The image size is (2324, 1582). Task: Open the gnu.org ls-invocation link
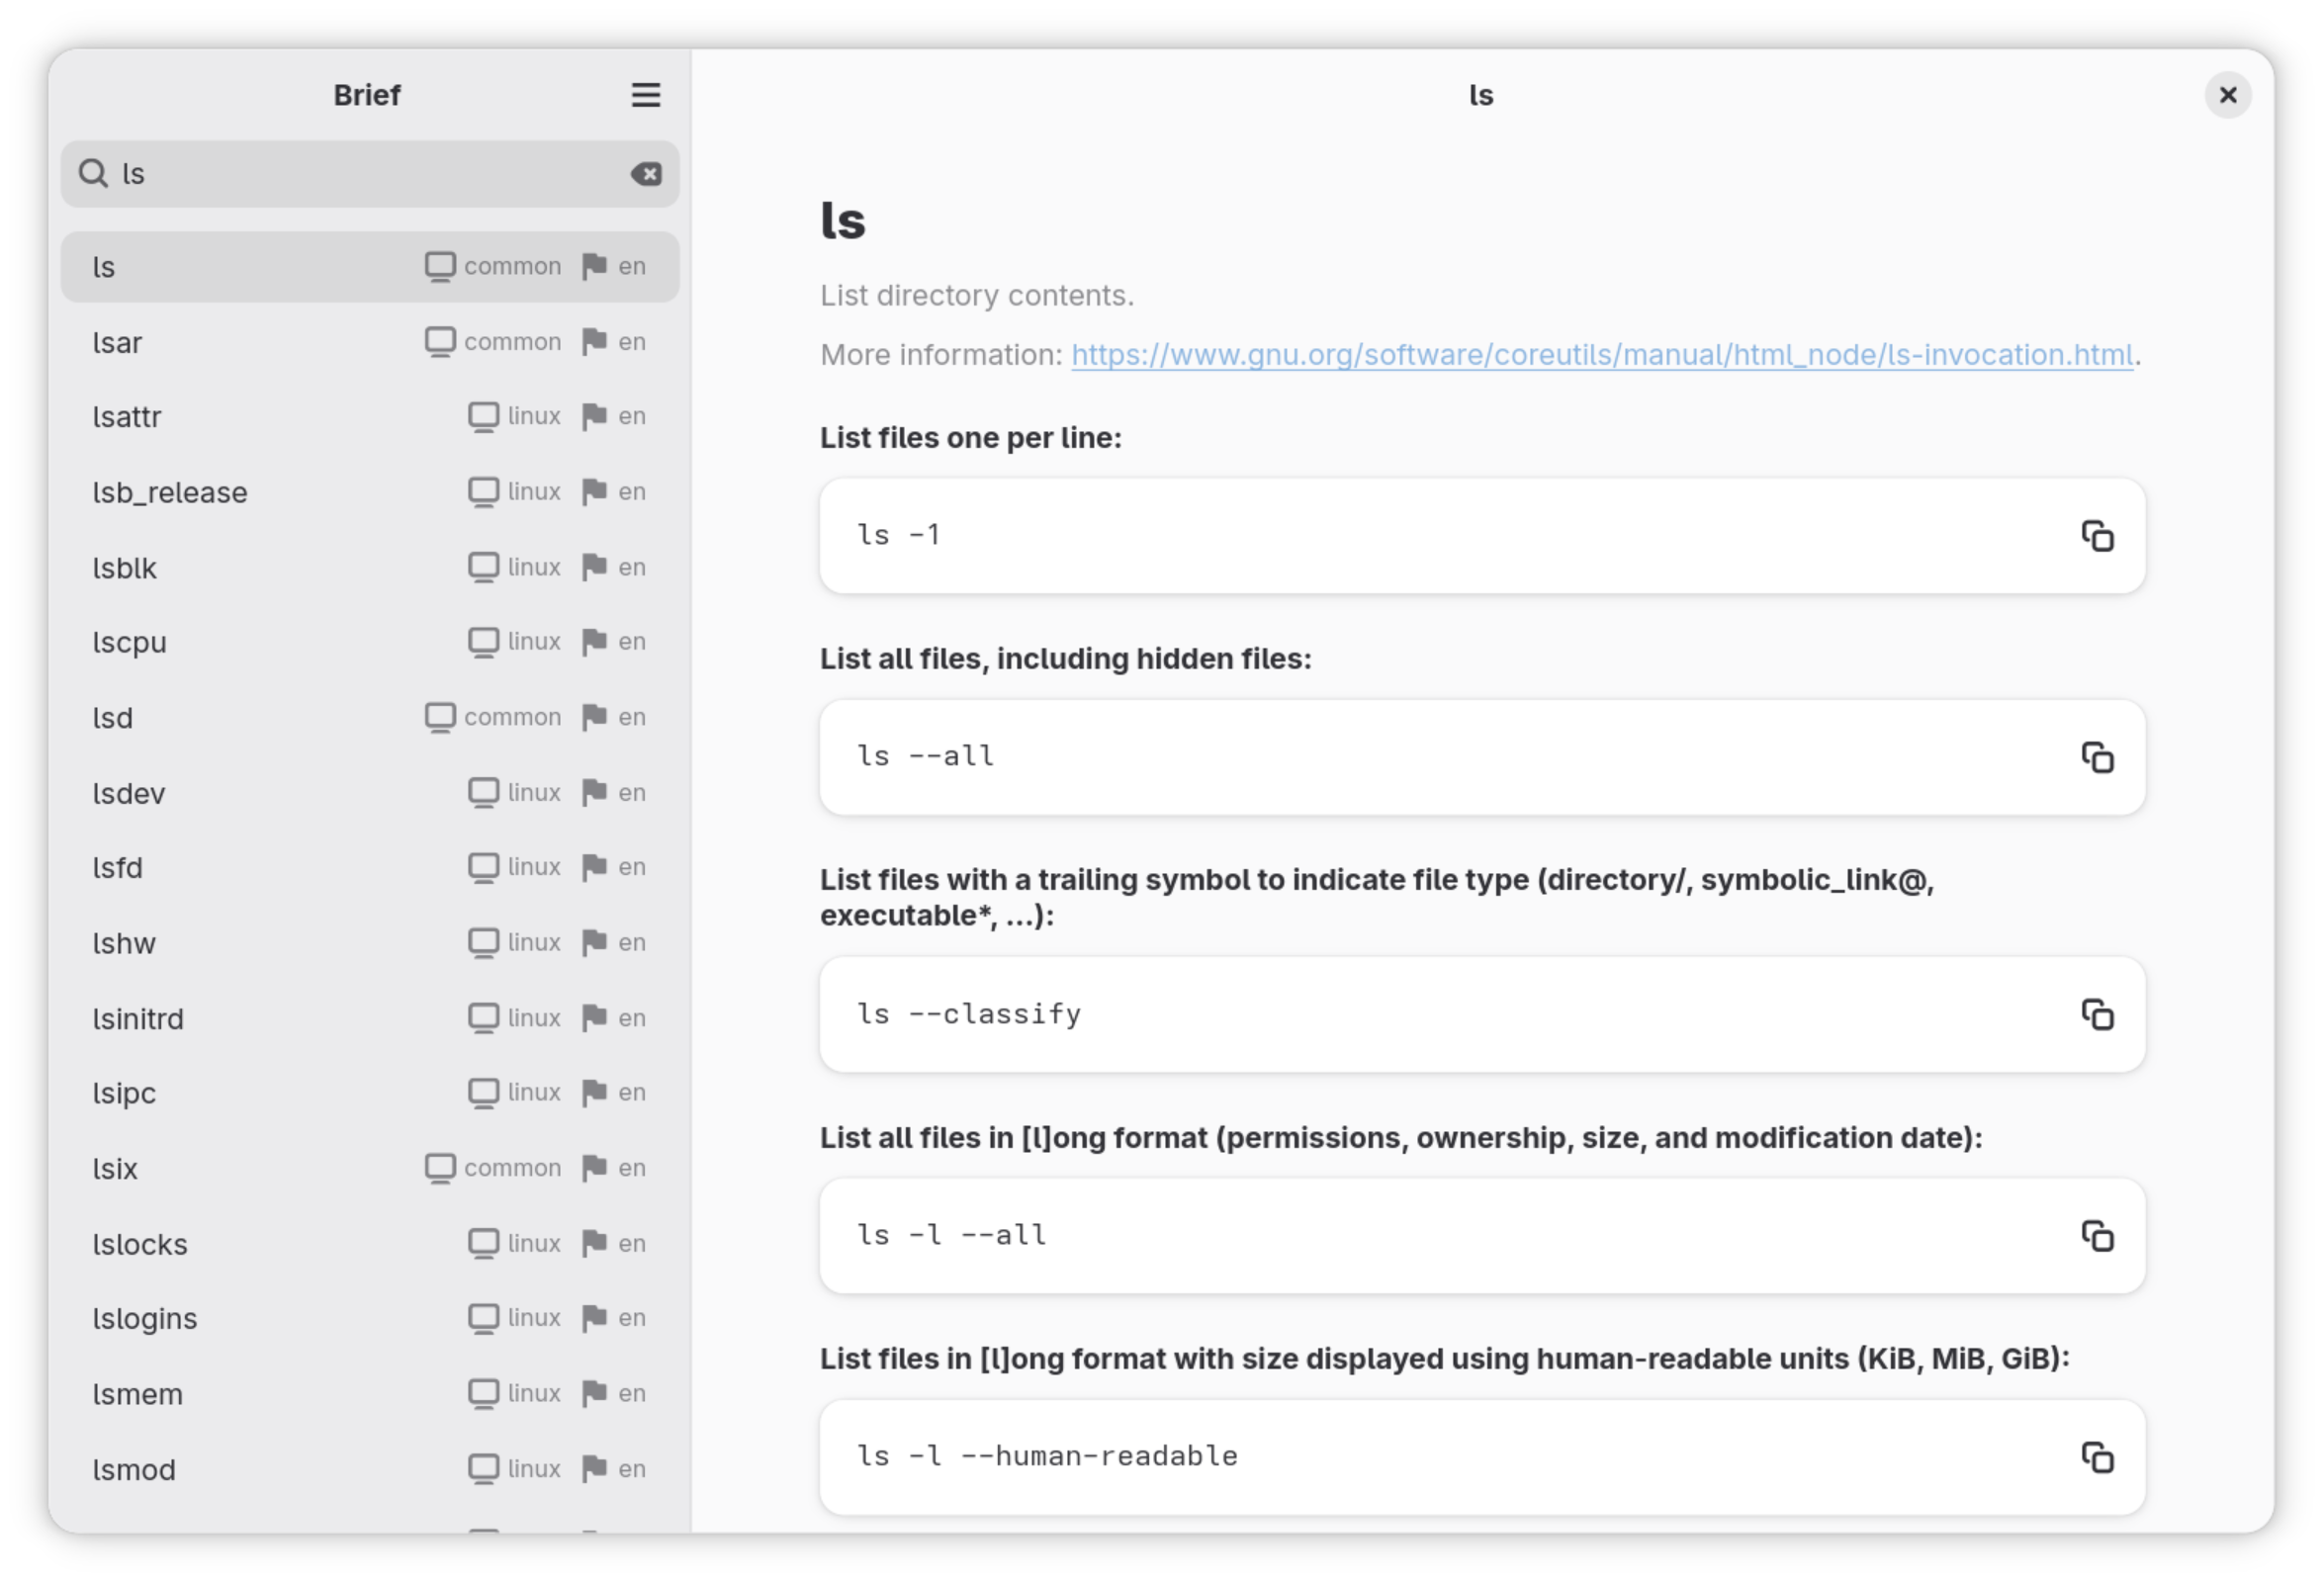coord(1601,355)
